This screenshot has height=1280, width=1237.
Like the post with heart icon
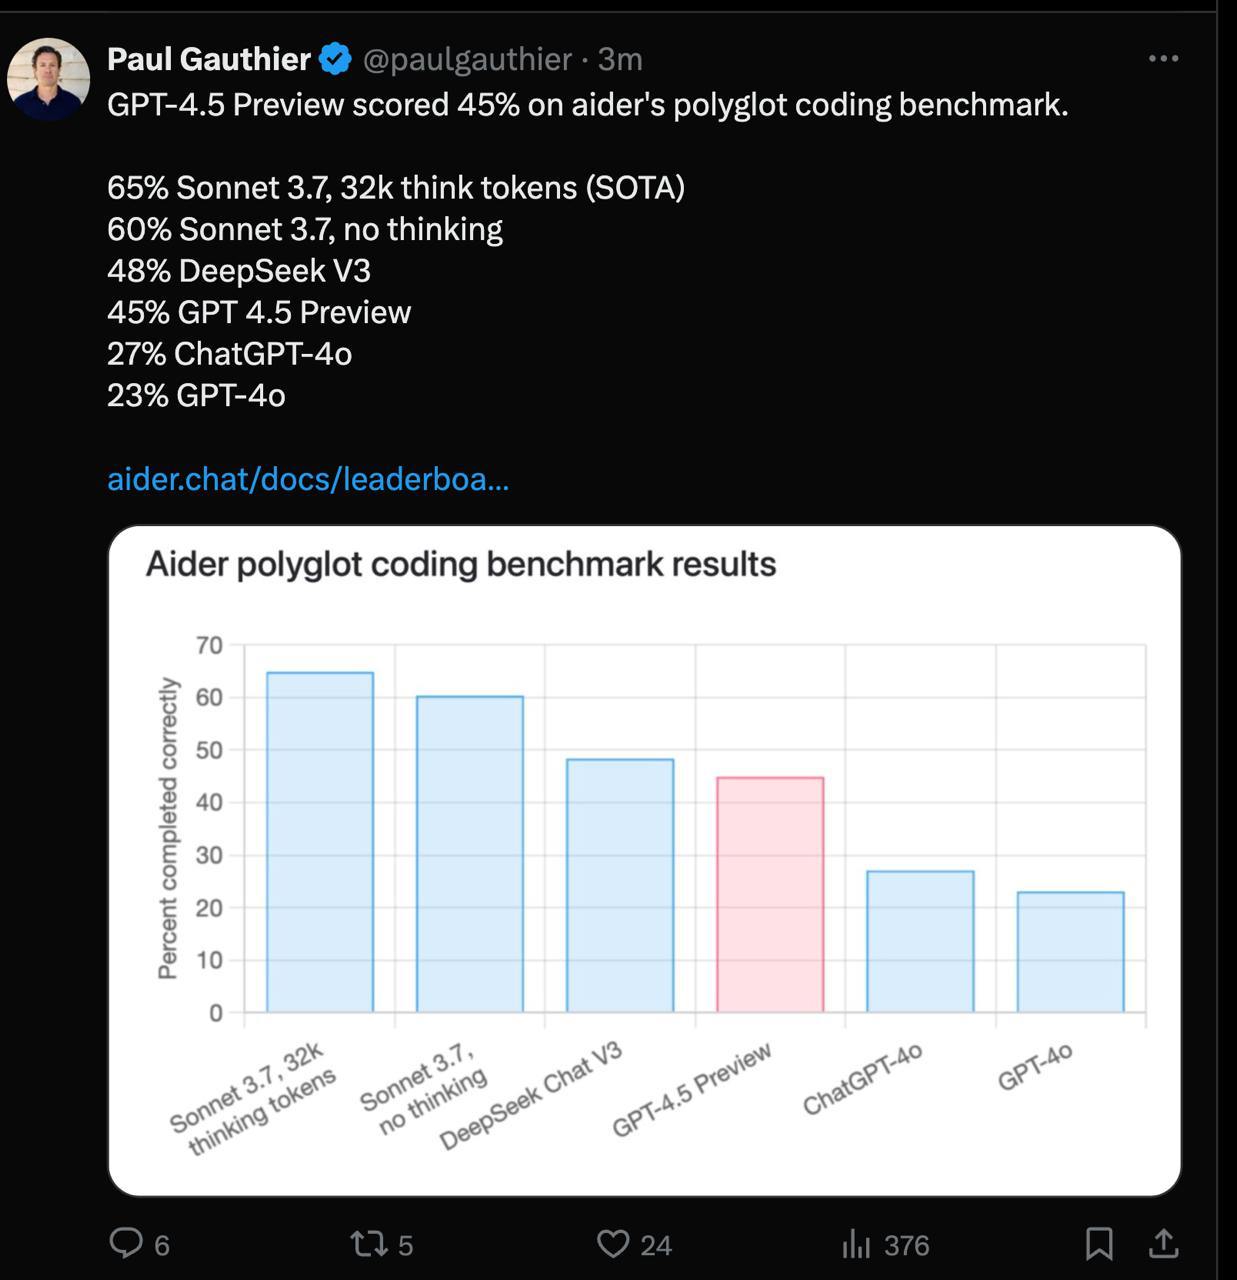(612, 1244)
